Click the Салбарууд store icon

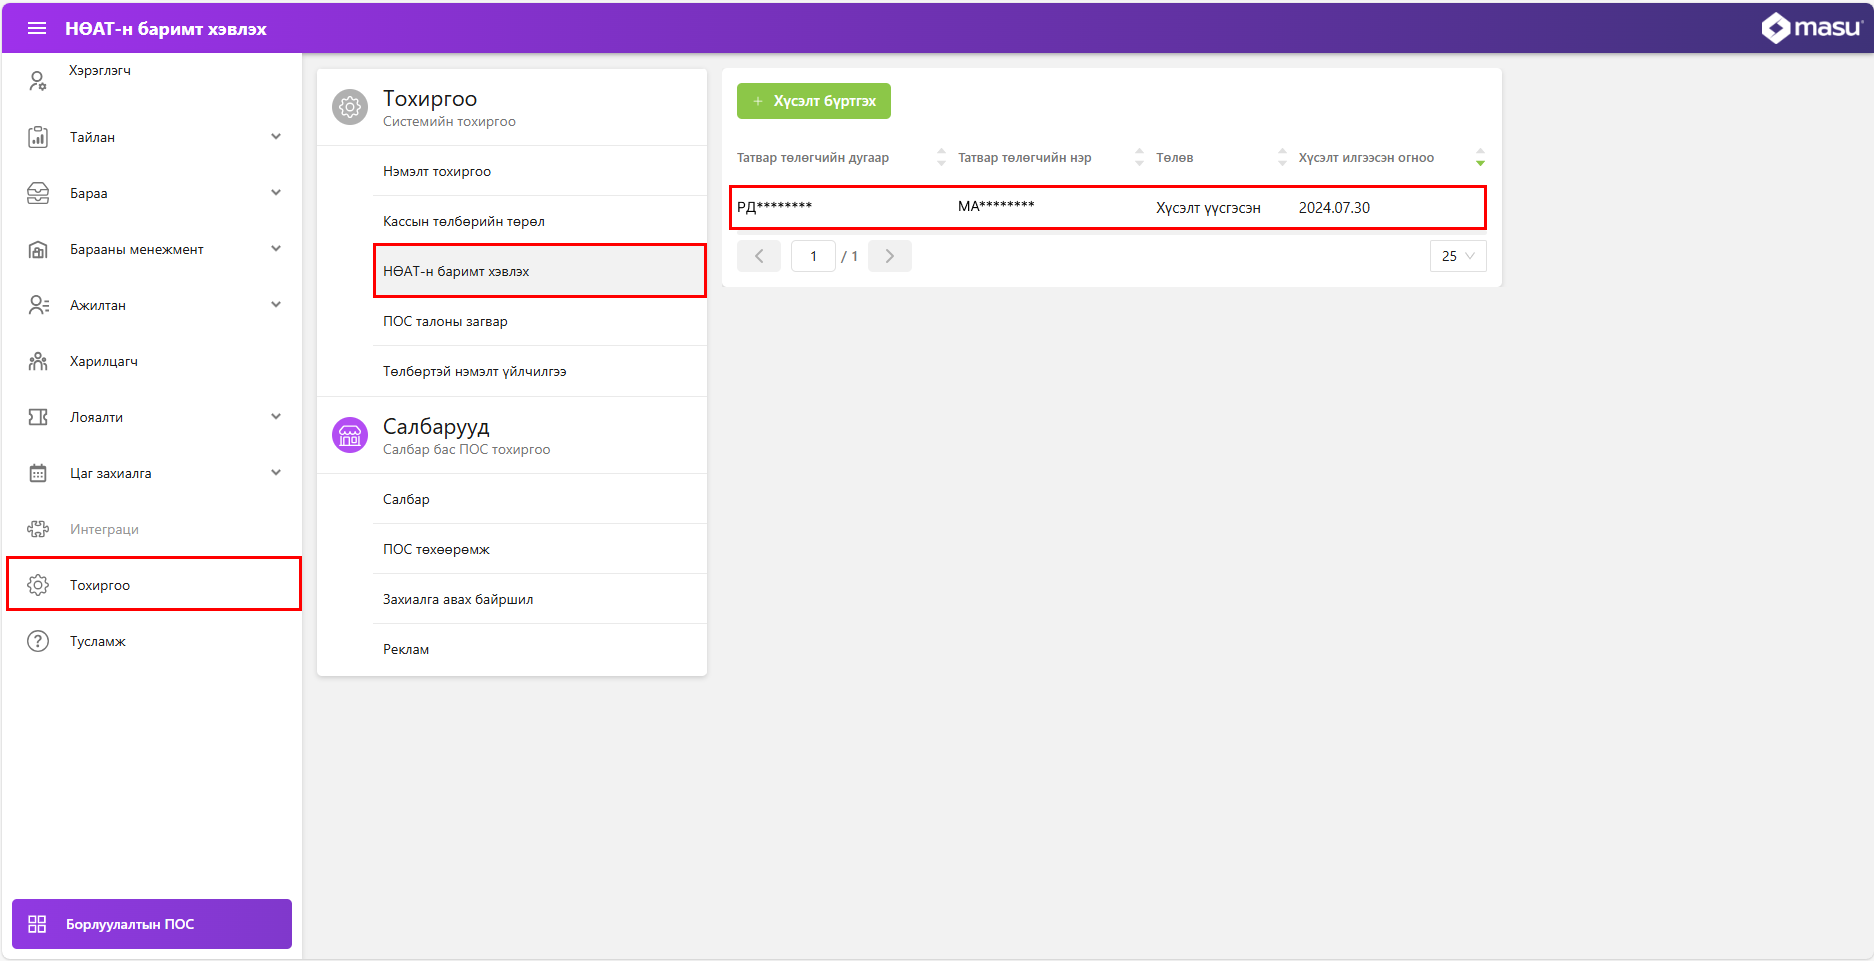coord(350,435)
